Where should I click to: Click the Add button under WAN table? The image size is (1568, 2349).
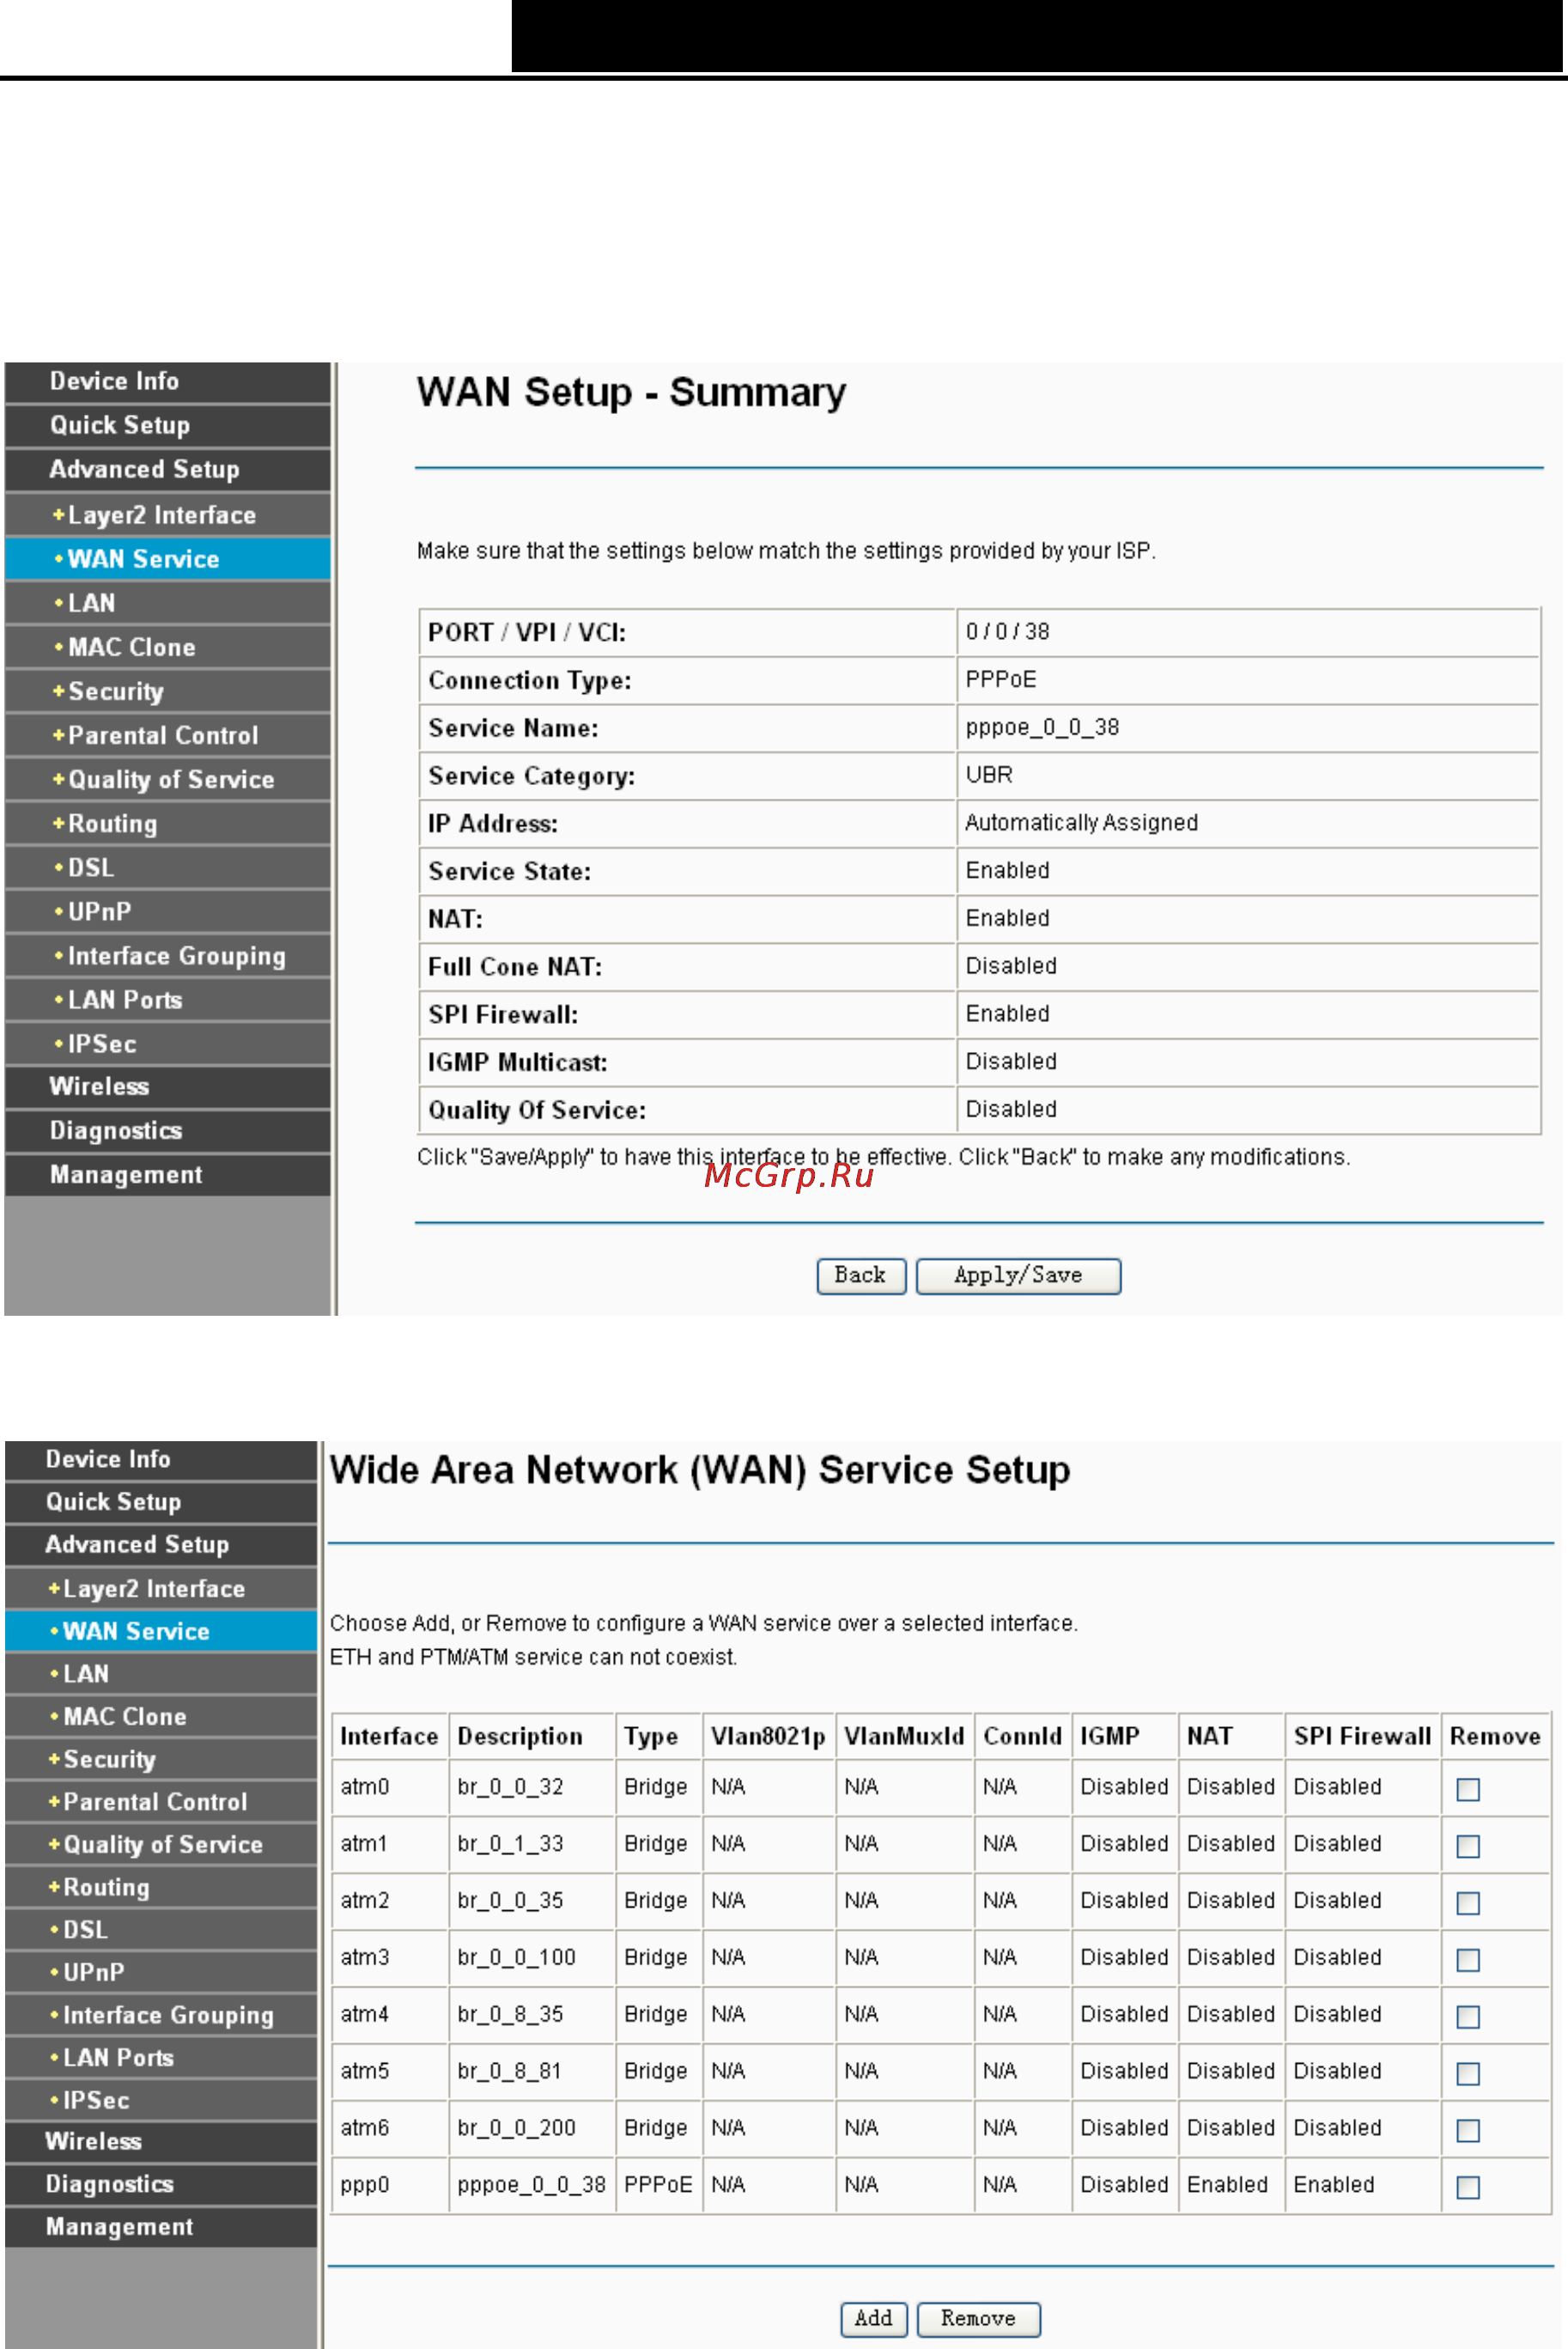[x=873, y=2319]
